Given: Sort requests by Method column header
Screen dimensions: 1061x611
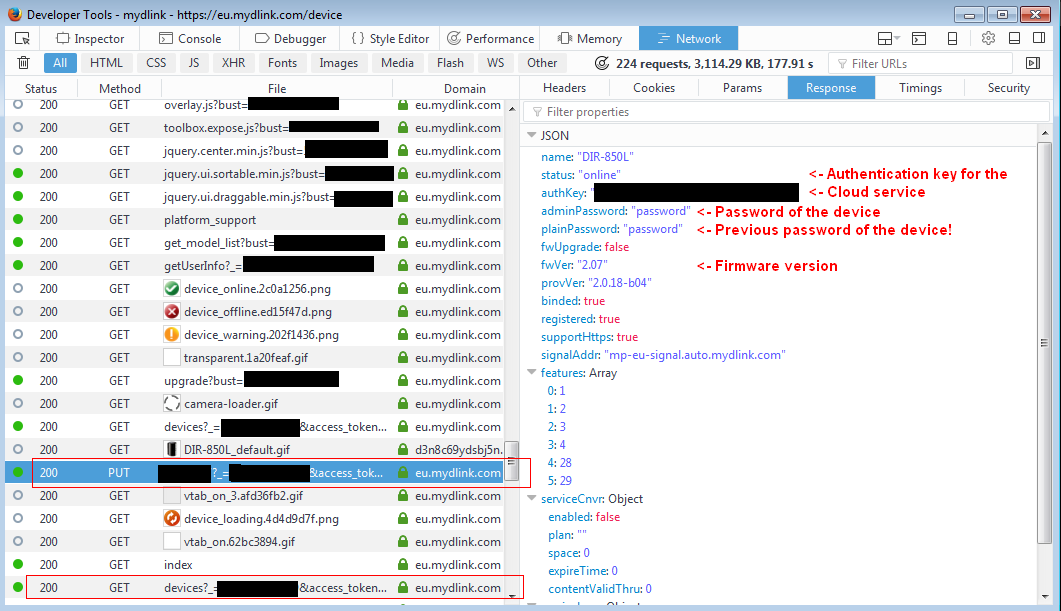Looking at the screenshot, I should coord(120,89).
